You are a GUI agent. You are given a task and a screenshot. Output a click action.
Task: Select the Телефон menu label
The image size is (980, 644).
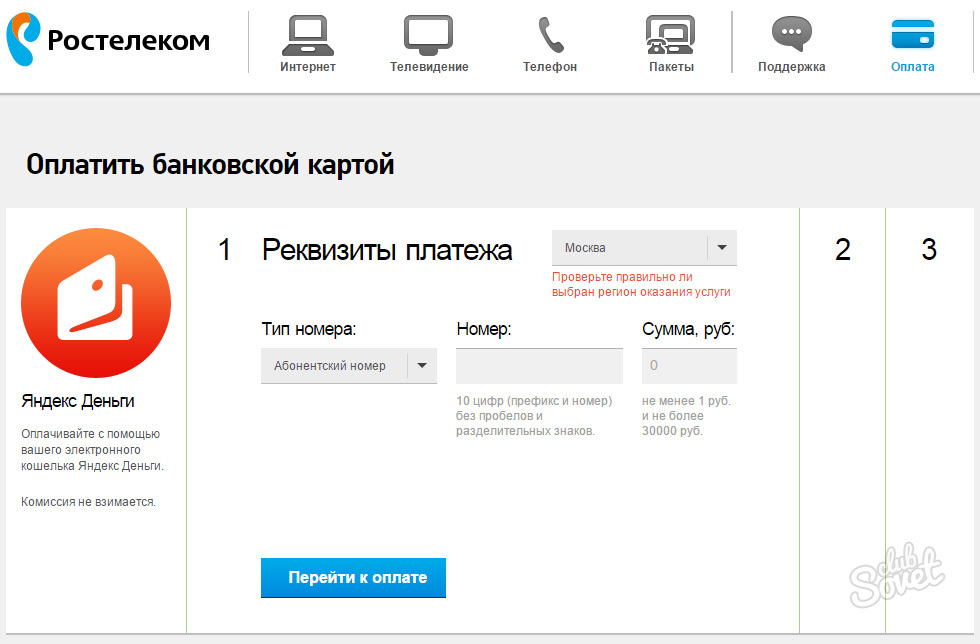(x=550, y=67)
